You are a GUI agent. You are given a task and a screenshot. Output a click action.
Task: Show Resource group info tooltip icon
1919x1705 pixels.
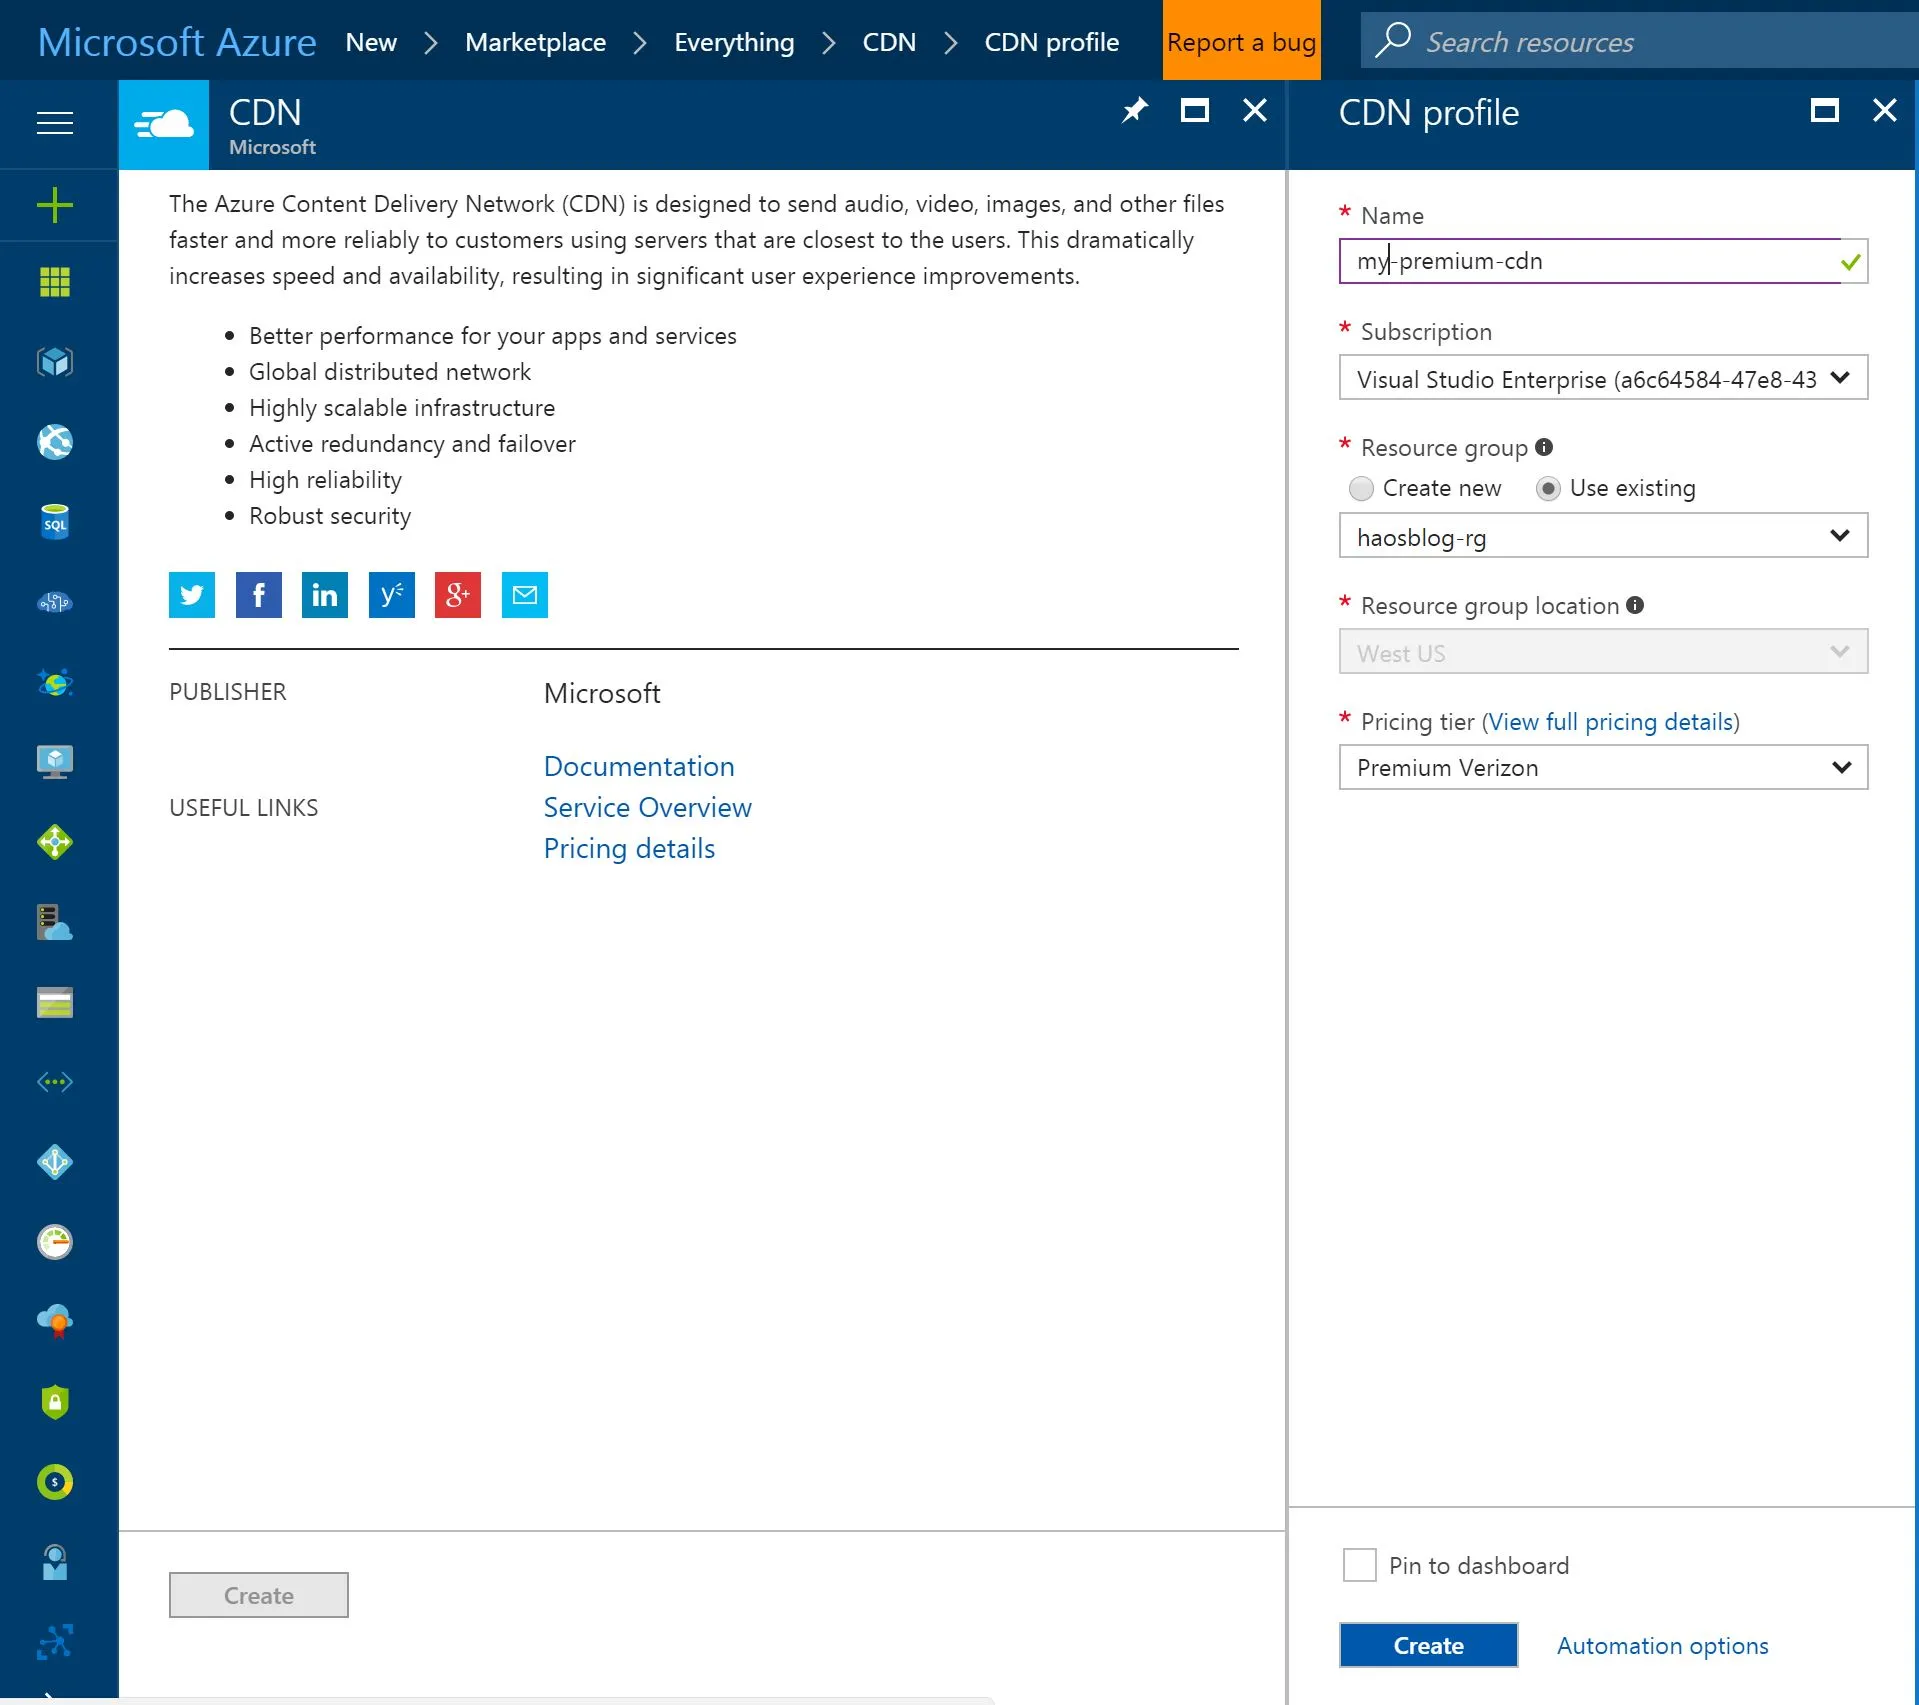(x=1544, y=447)
